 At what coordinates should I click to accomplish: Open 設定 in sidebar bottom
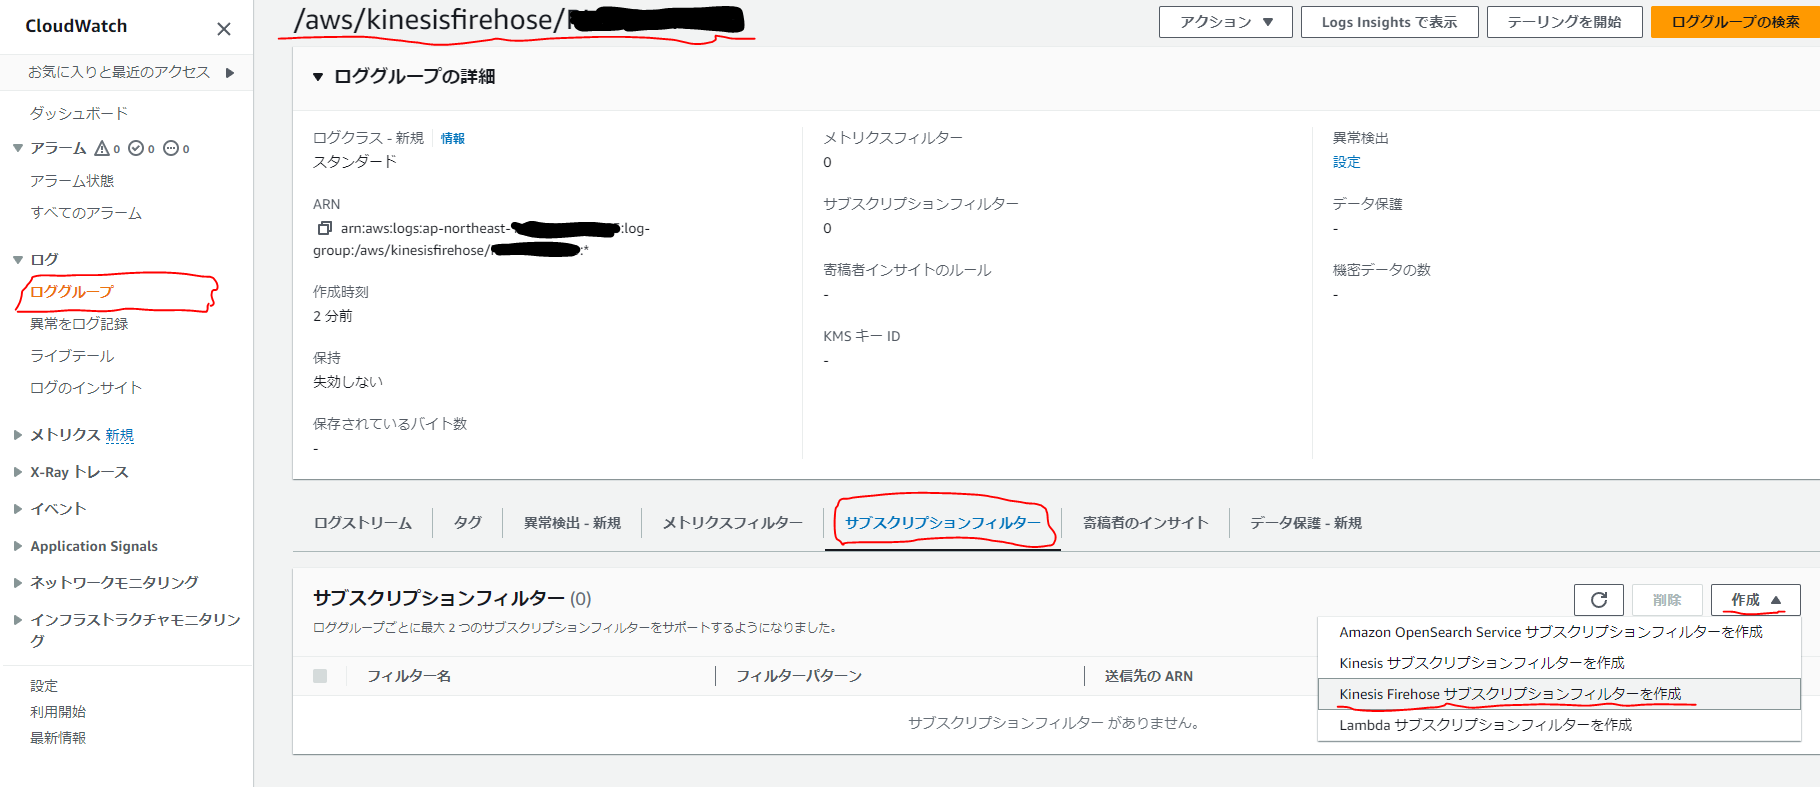44,686
